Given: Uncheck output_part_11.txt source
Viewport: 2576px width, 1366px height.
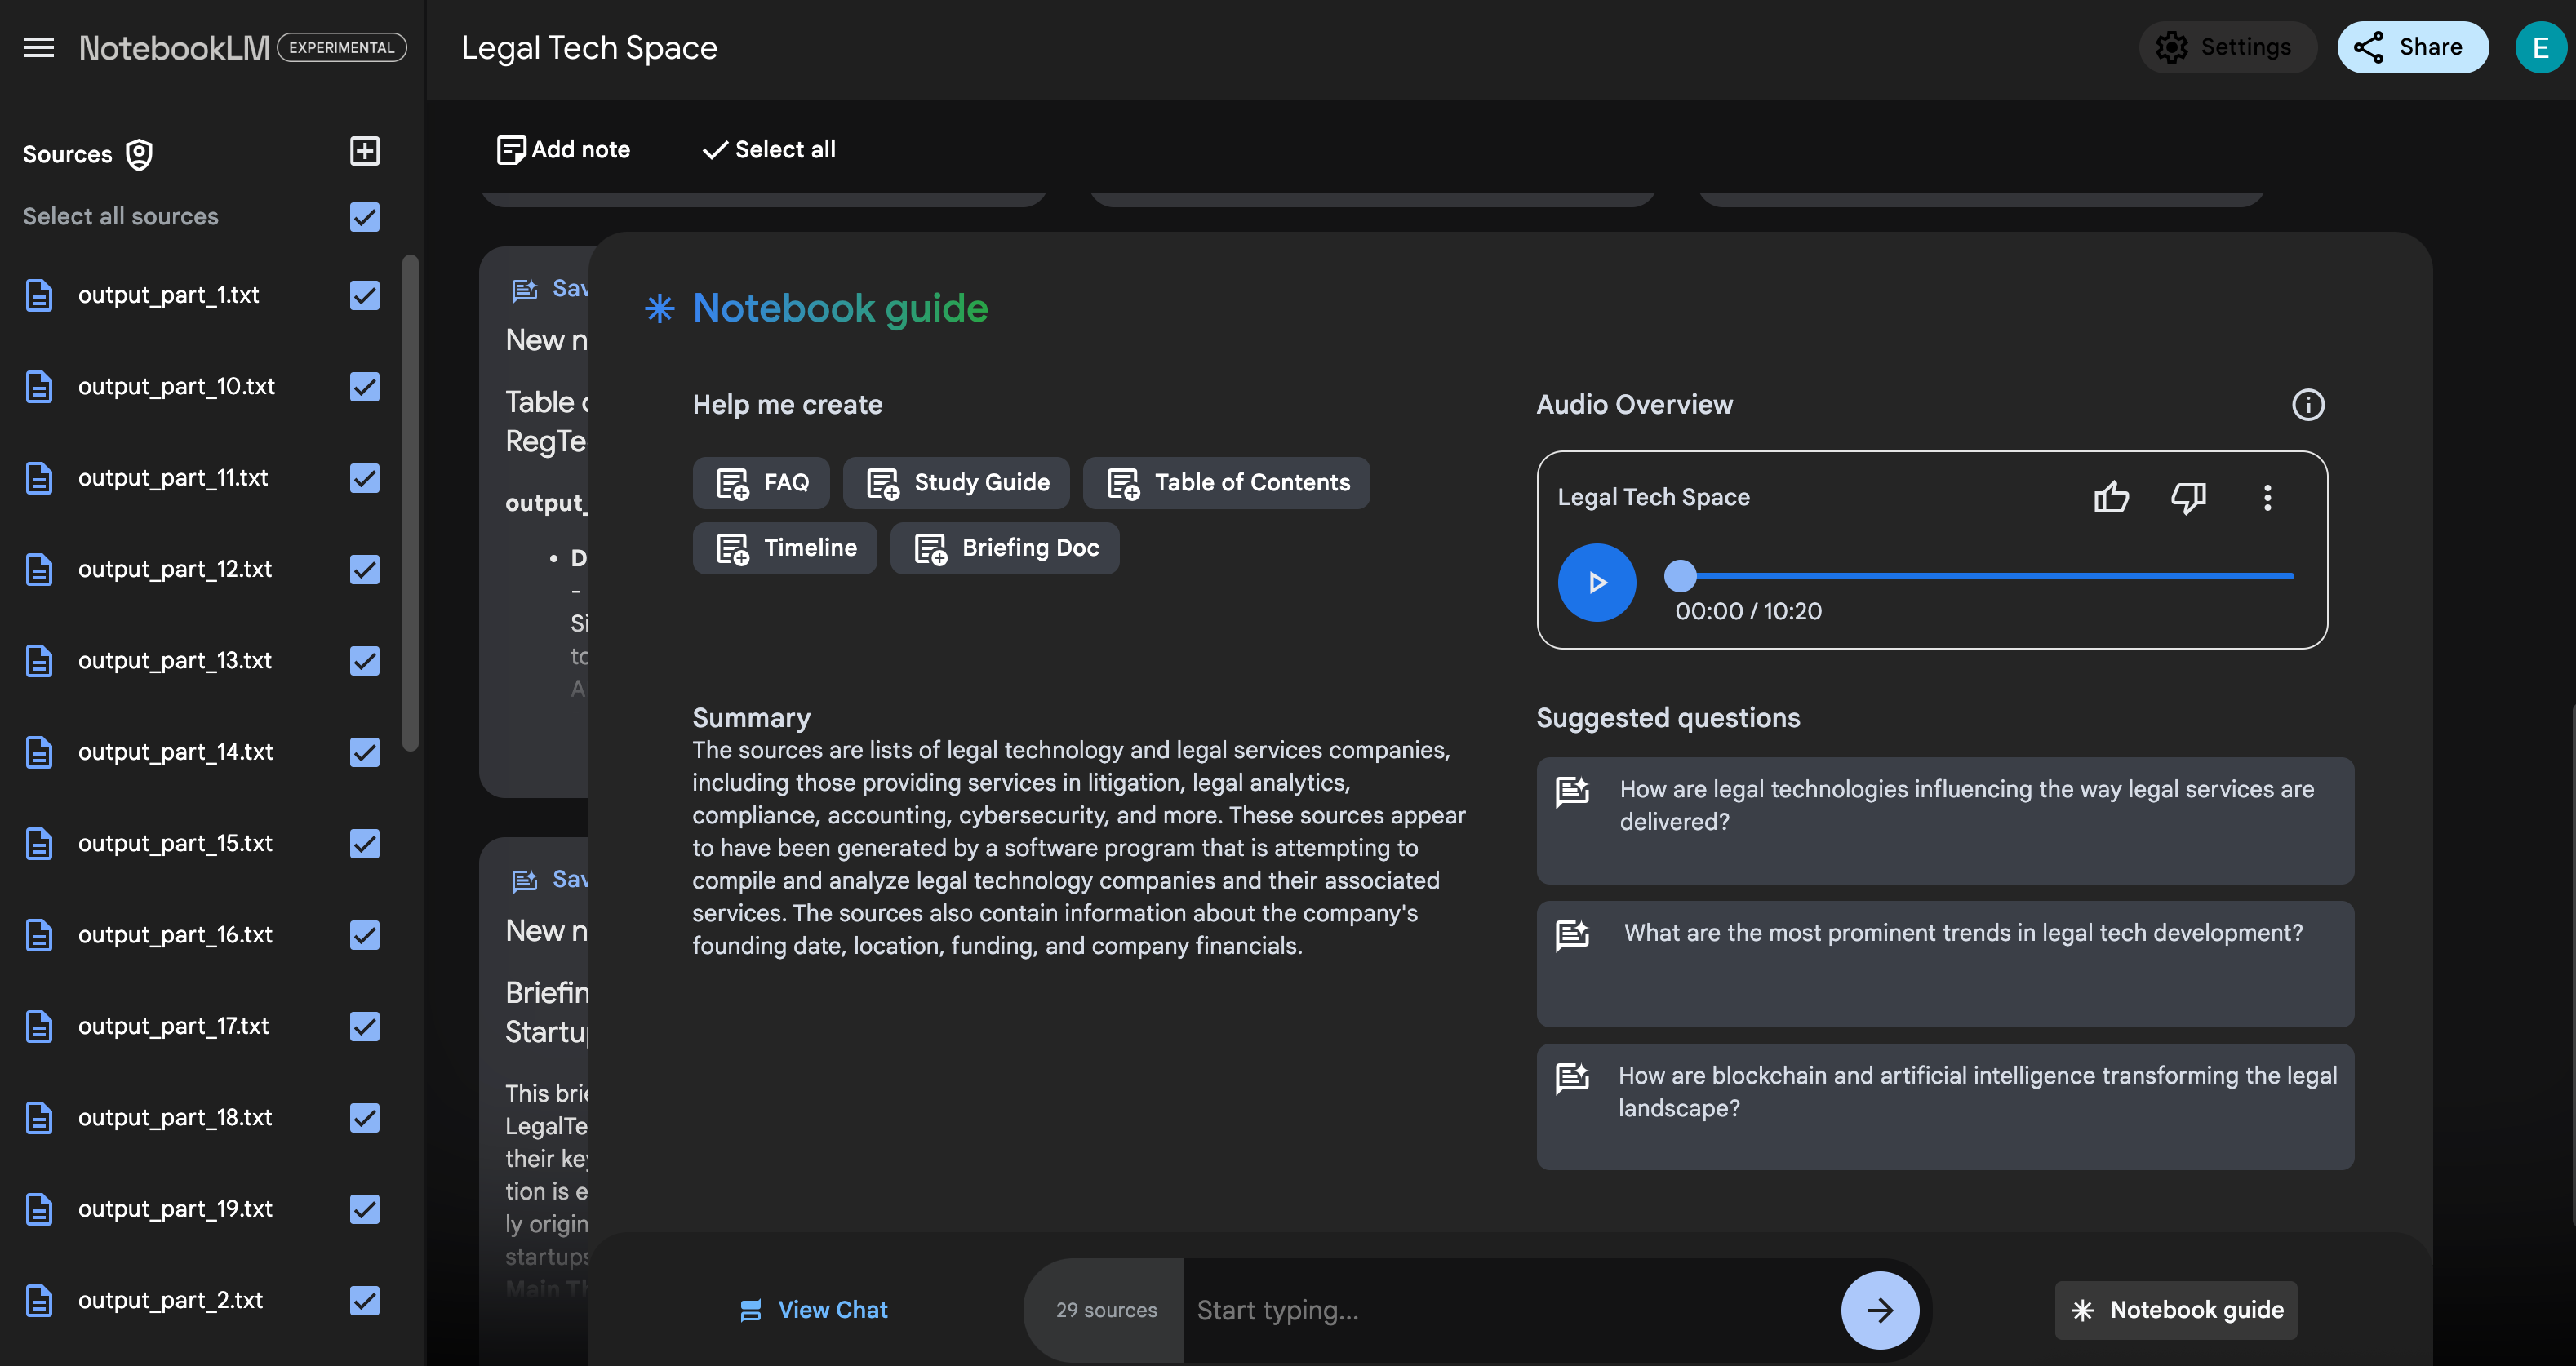Looking at the screenshot, I should click(364, 478).
